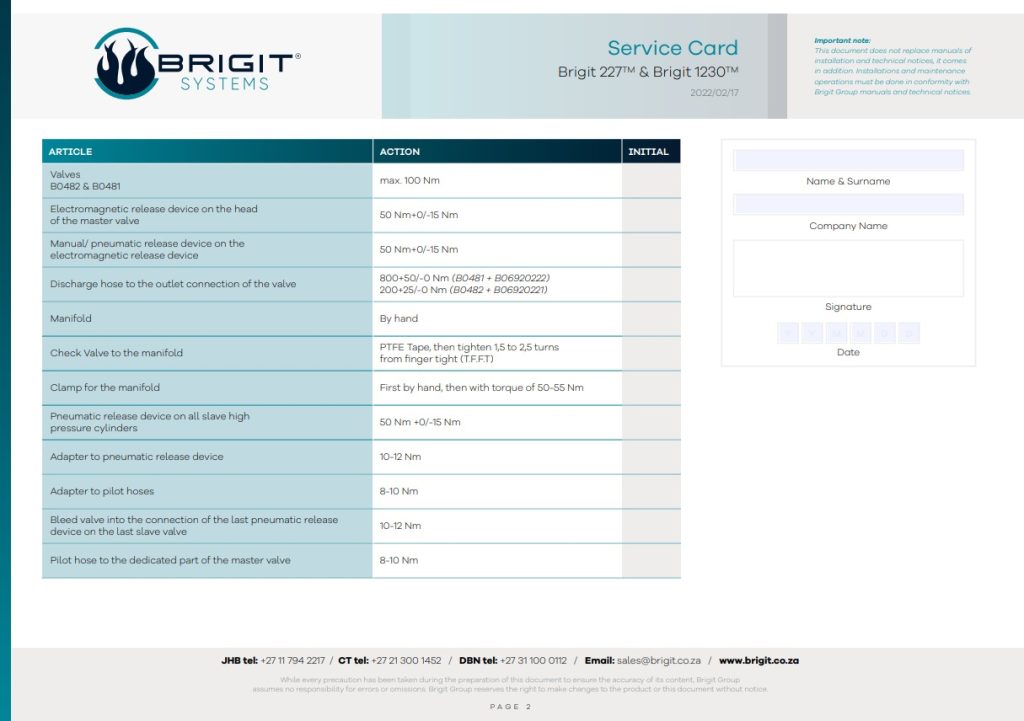The image size is (1024, 721).
Task: Click the JHB telephone number
Action: tap(292, 661)
